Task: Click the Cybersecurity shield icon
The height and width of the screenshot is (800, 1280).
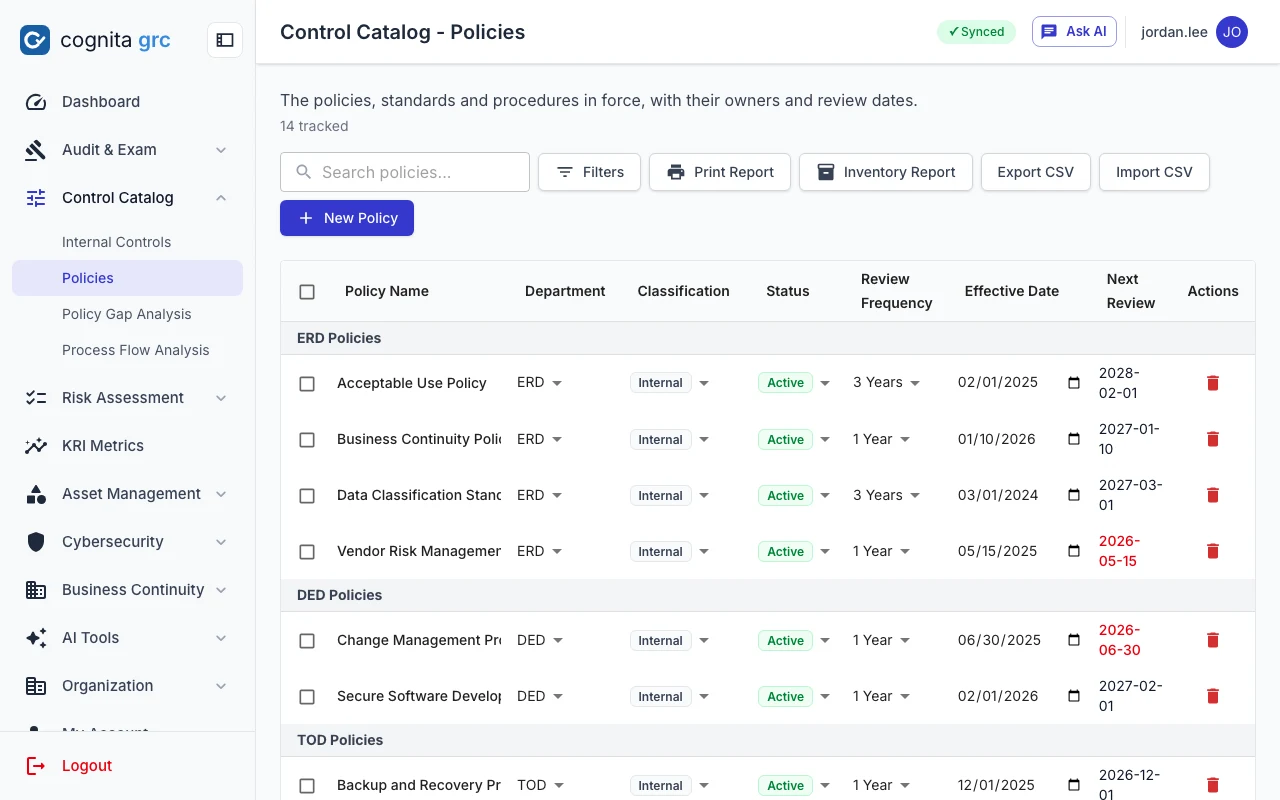Action: click(x=36, y=542)
